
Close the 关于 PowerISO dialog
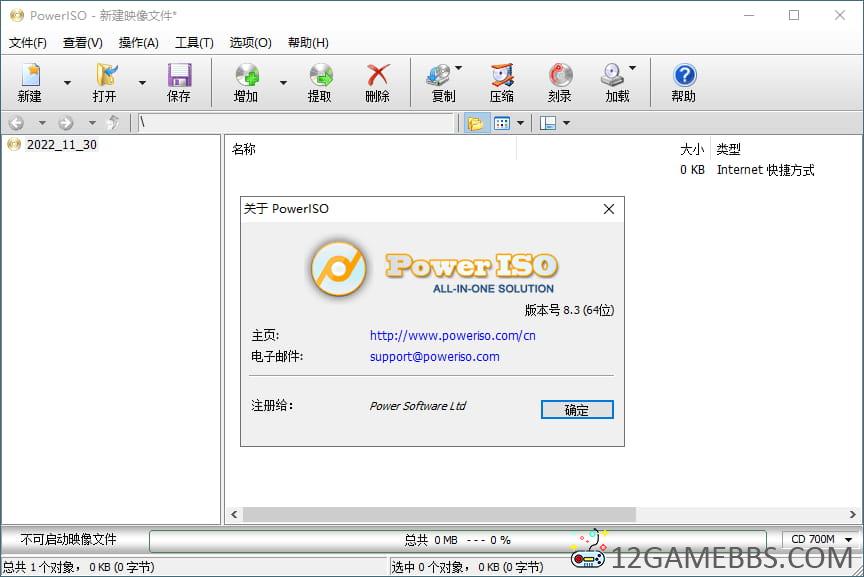click(x=609, y=209)
